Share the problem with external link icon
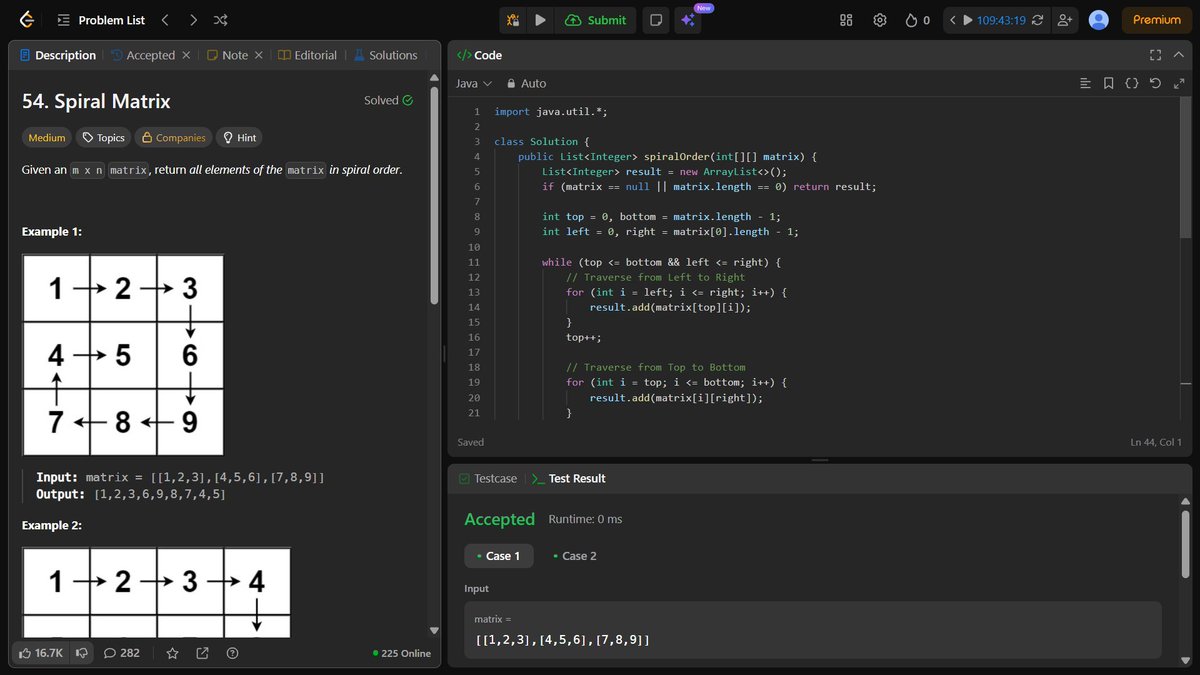The image size is (1200, 675). coord(202,653)
